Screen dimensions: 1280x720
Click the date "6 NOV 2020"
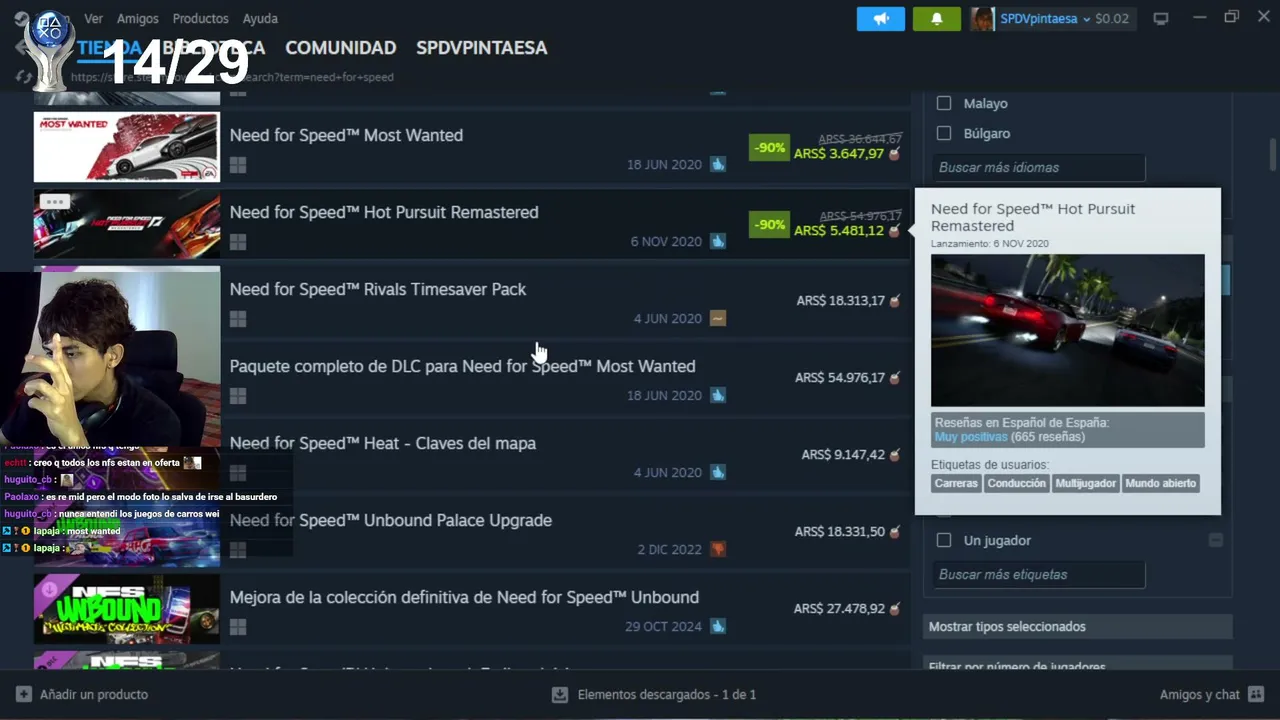(666, 242)
